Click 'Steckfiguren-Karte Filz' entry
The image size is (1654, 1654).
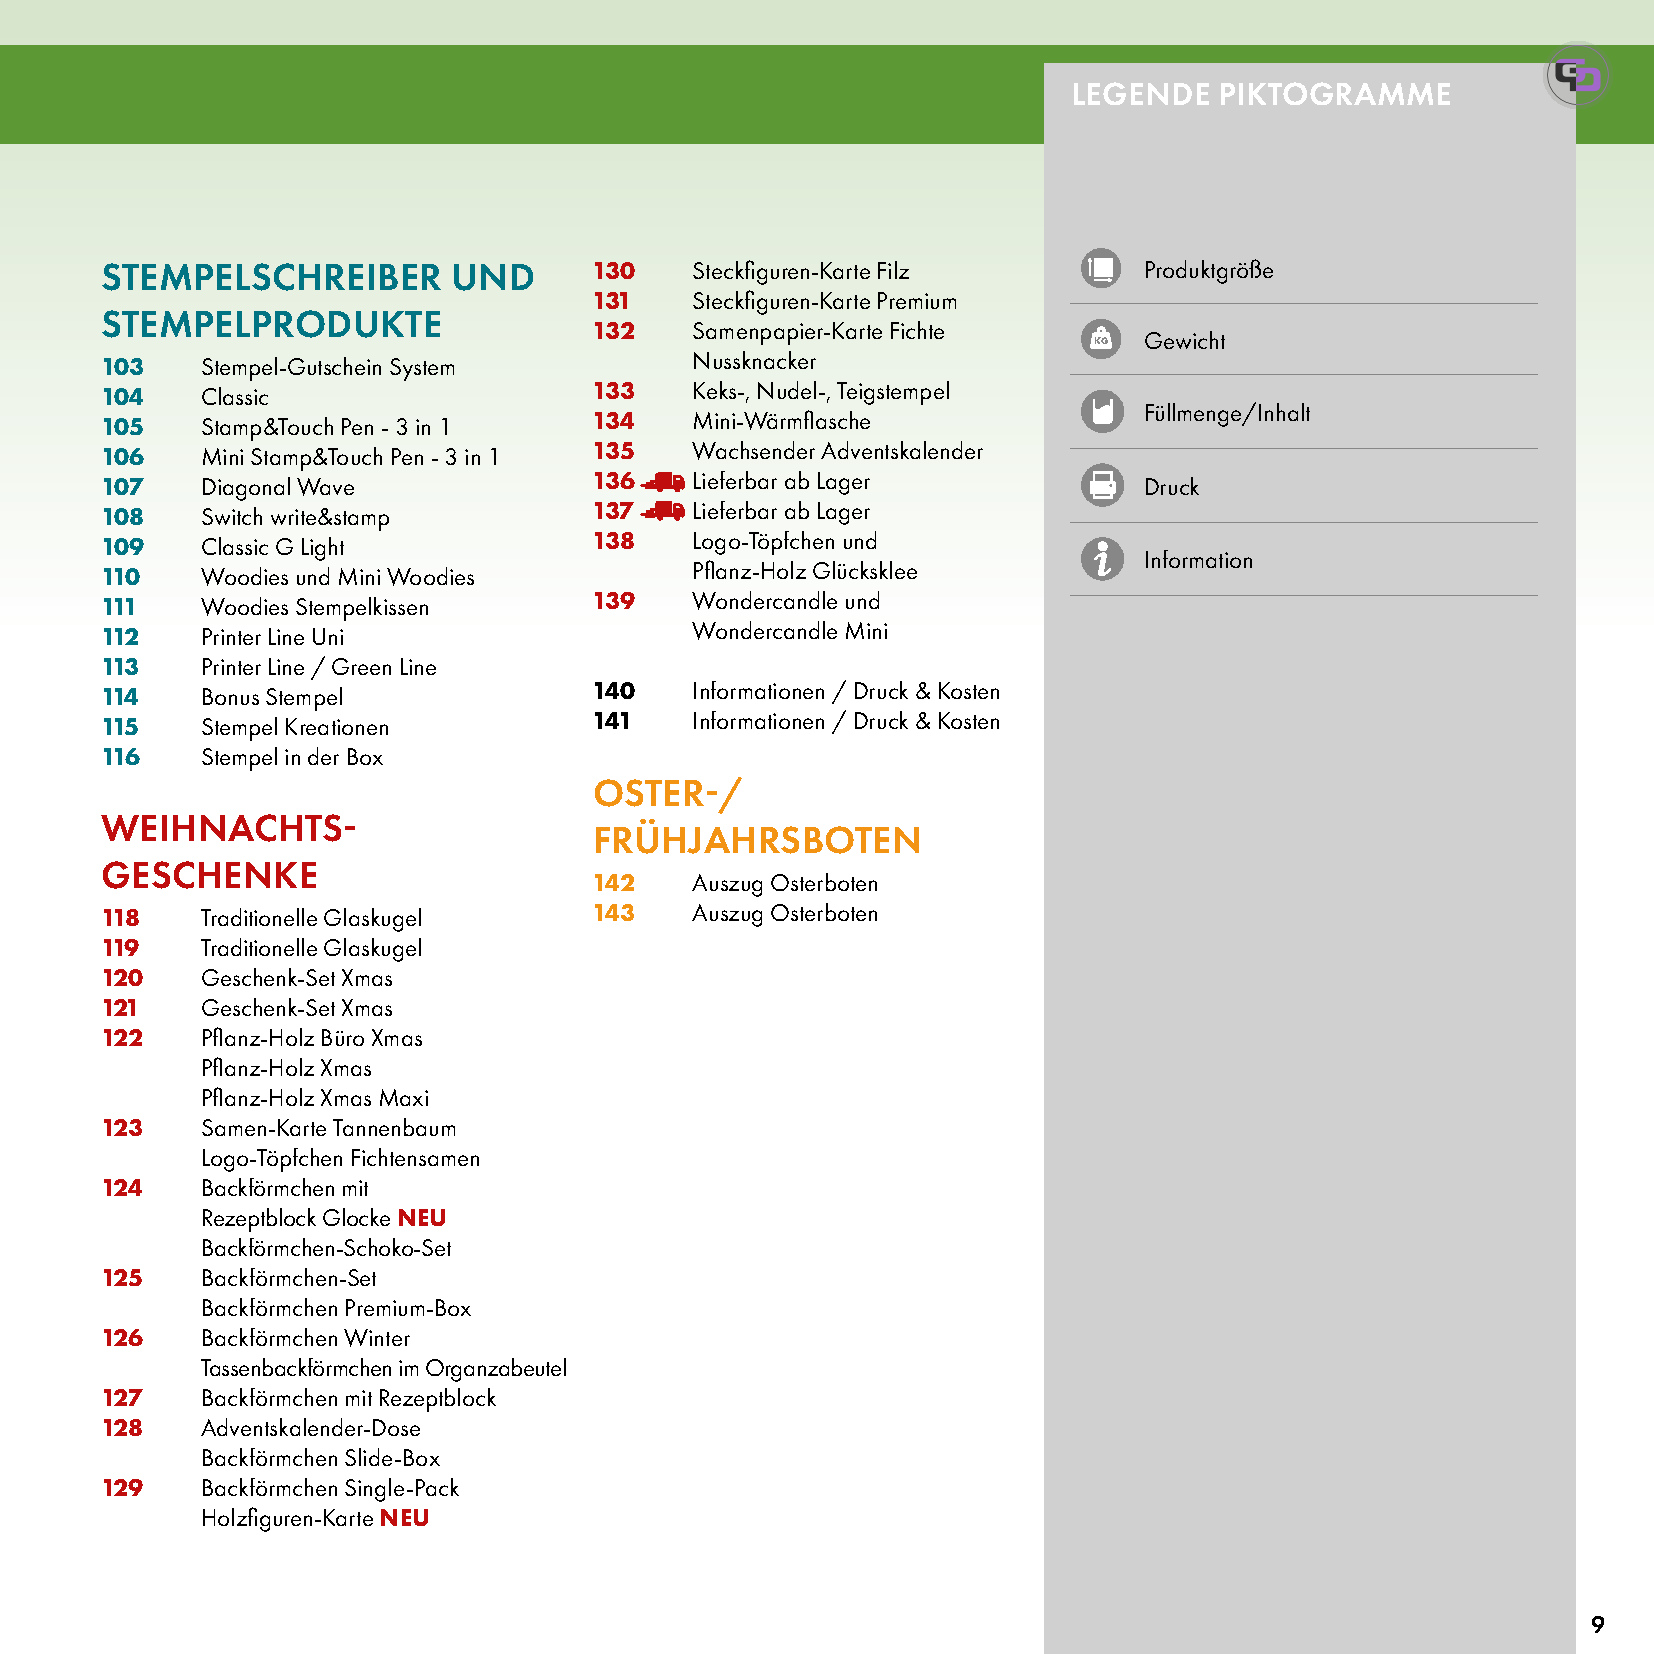pos(801,272)
